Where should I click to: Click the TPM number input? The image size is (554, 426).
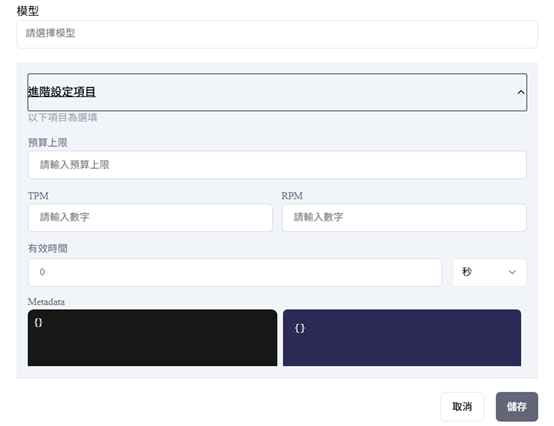[x=150, y=217]
